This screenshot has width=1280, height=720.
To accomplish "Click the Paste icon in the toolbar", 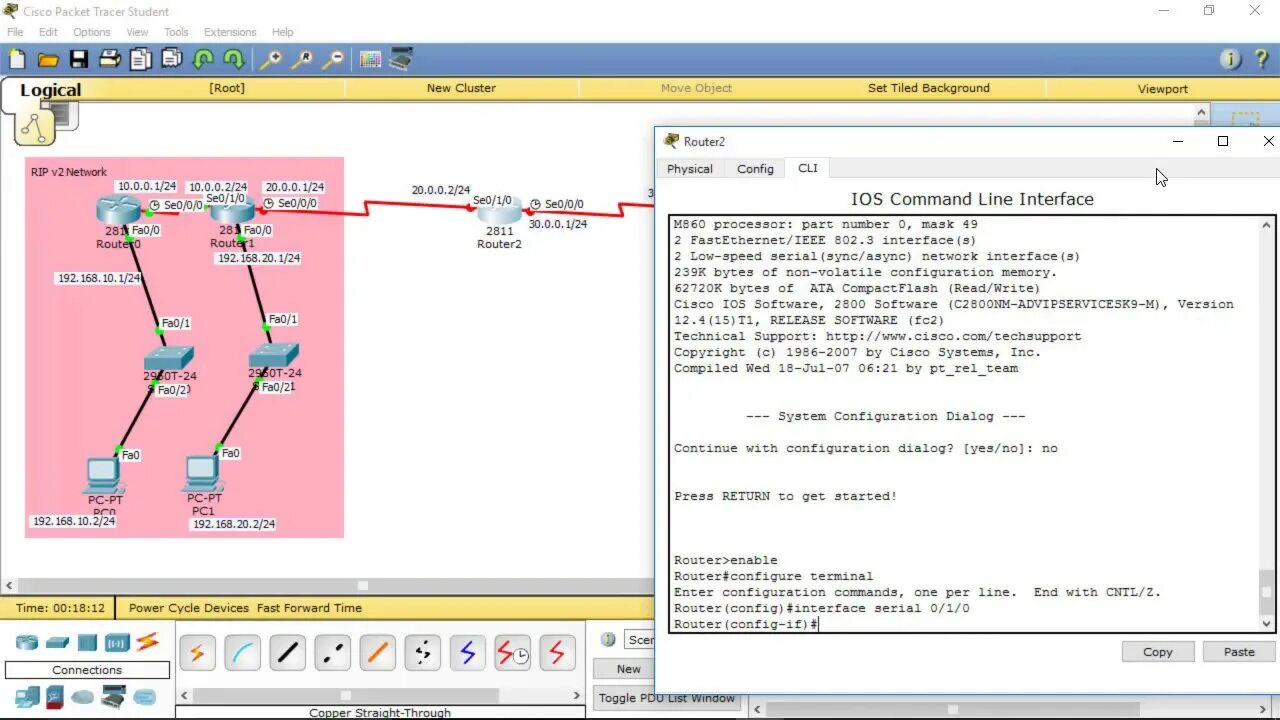I will pos(172,59).
